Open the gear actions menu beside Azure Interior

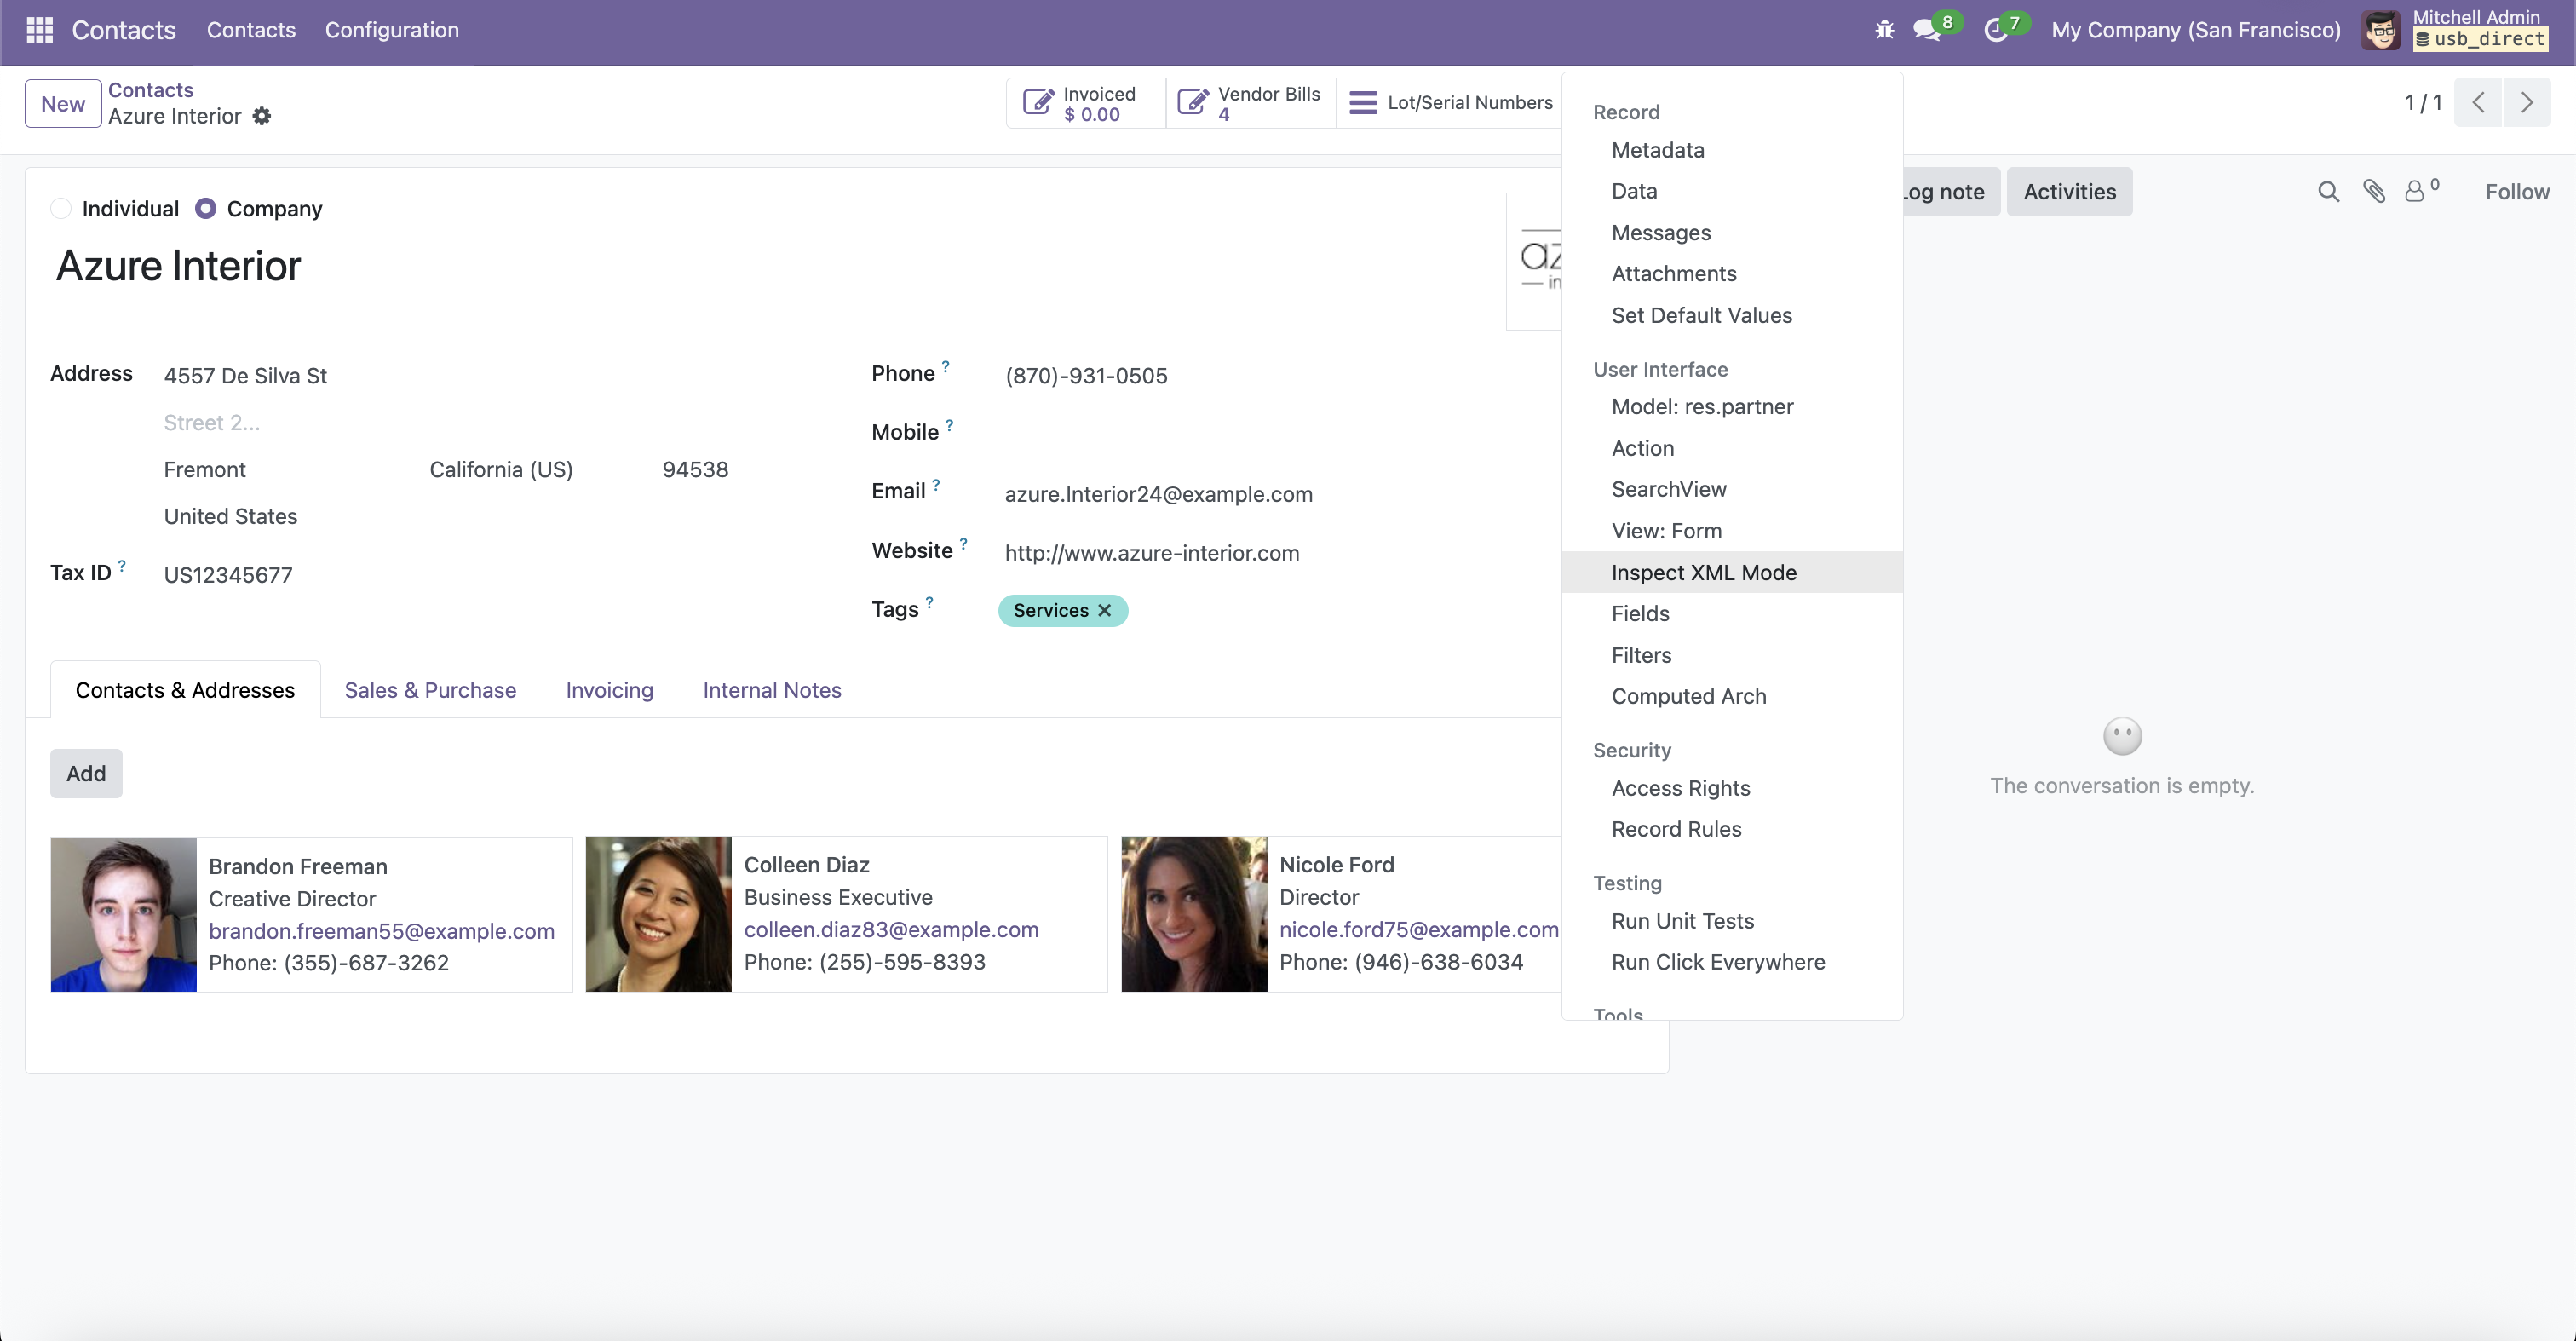[262, 116]
